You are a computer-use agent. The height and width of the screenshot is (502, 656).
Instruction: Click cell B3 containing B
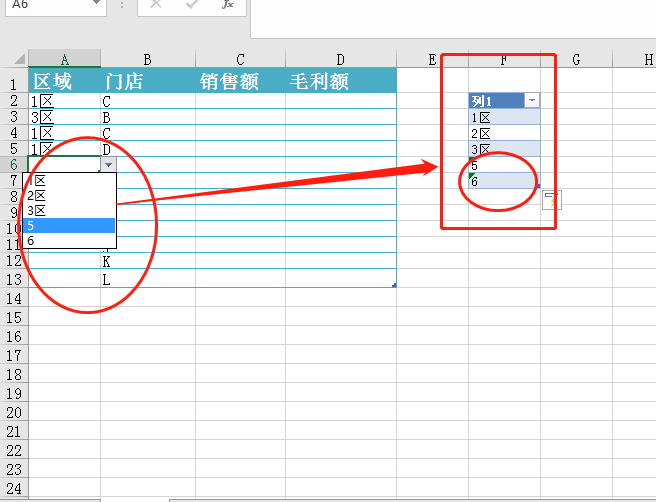(x=148, y=117)
